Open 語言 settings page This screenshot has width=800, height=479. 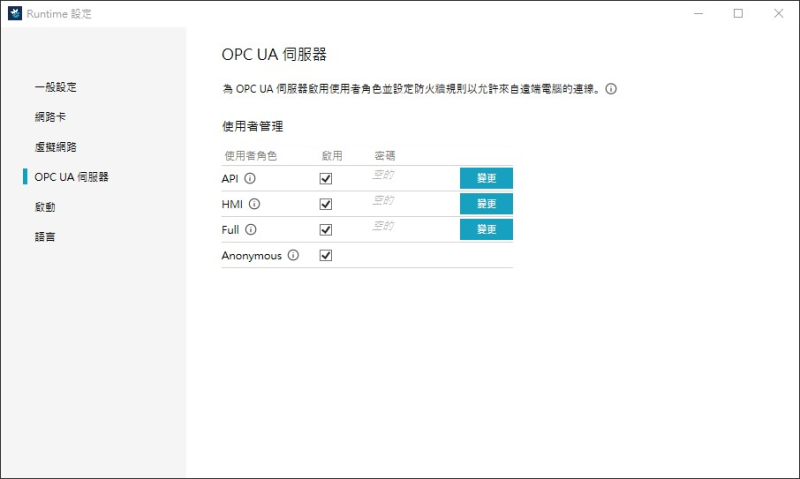pos(45,237)
